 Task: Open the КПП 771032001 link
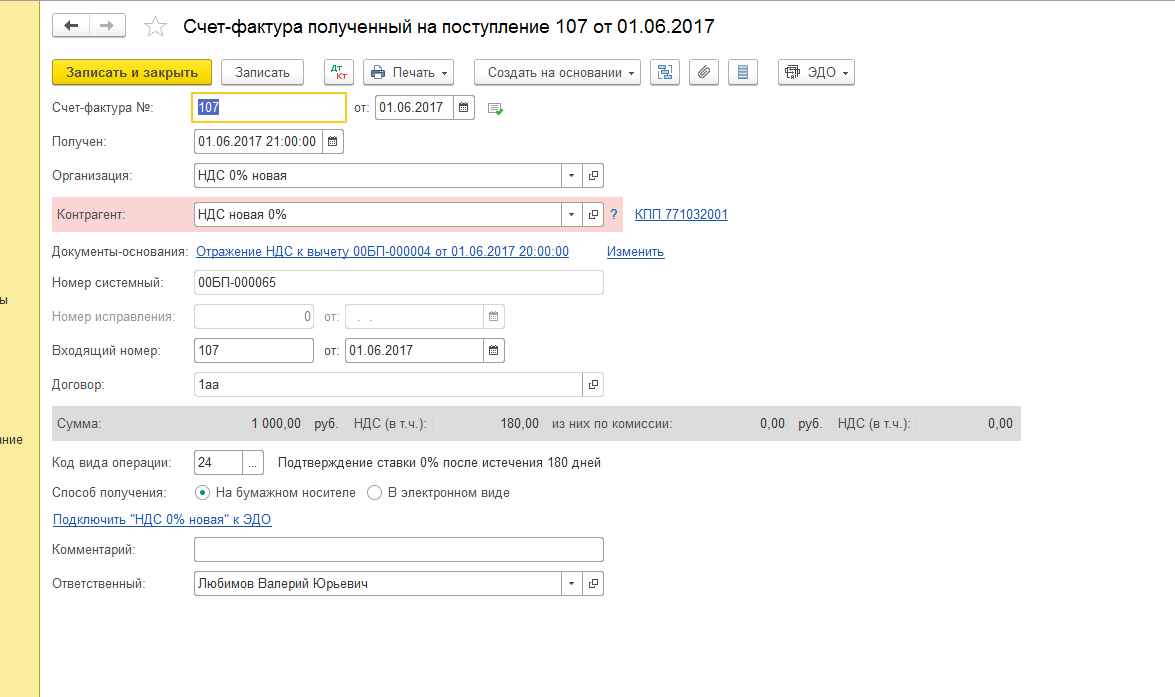(681, 215)
